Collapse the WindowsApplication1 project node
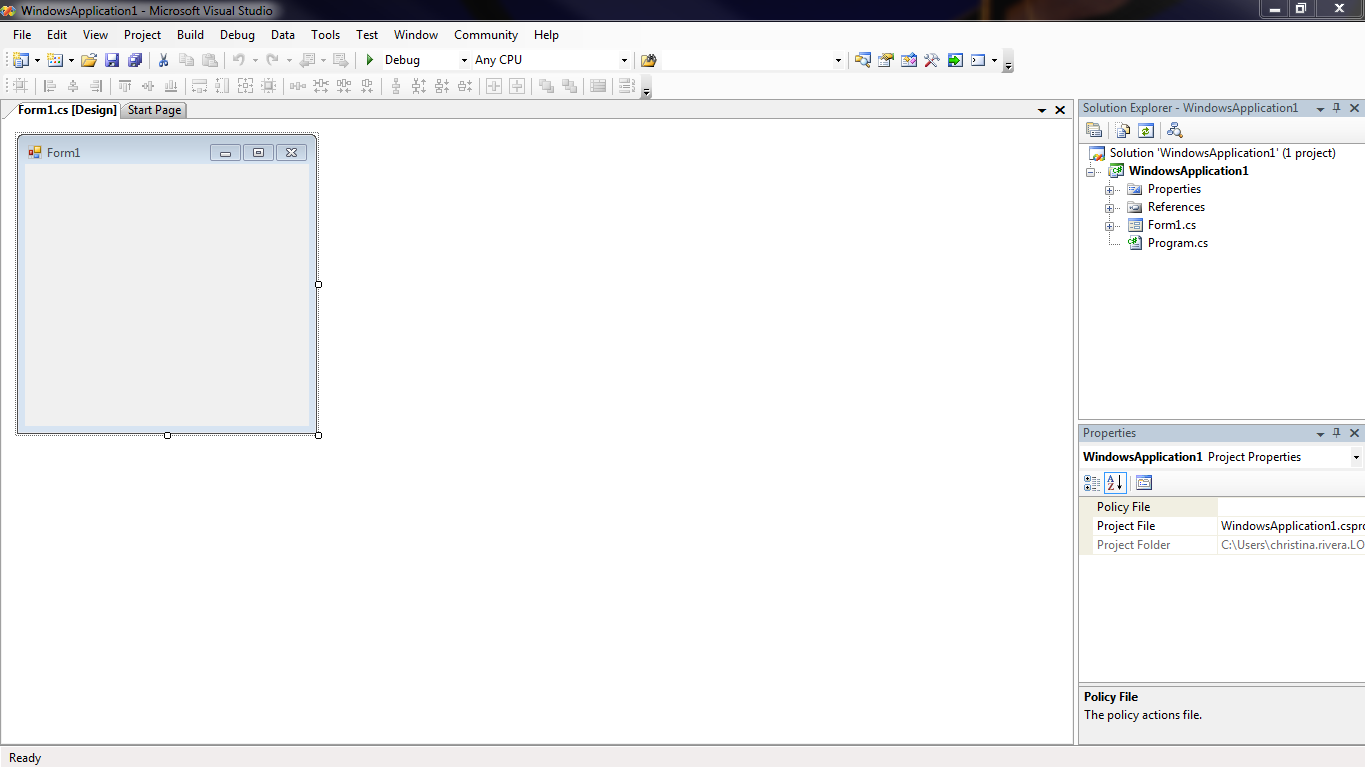 click(1091, 171)
